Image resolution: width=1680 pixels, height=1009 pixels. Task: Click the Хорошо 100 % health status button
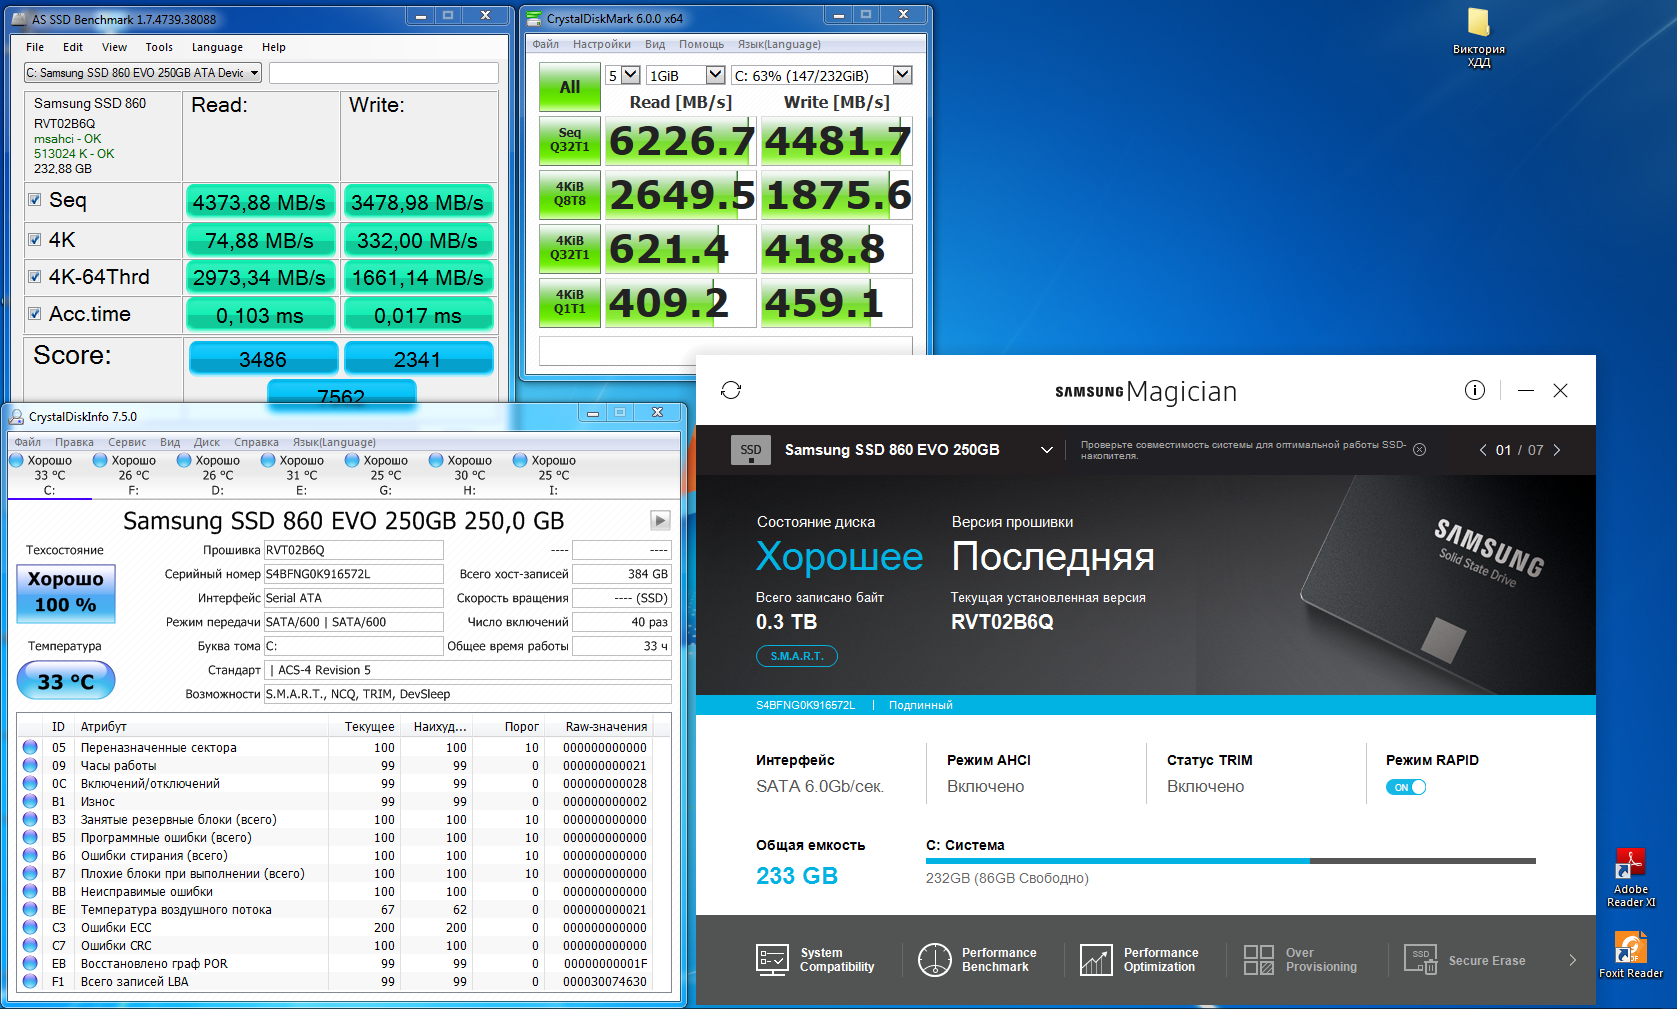66,594
